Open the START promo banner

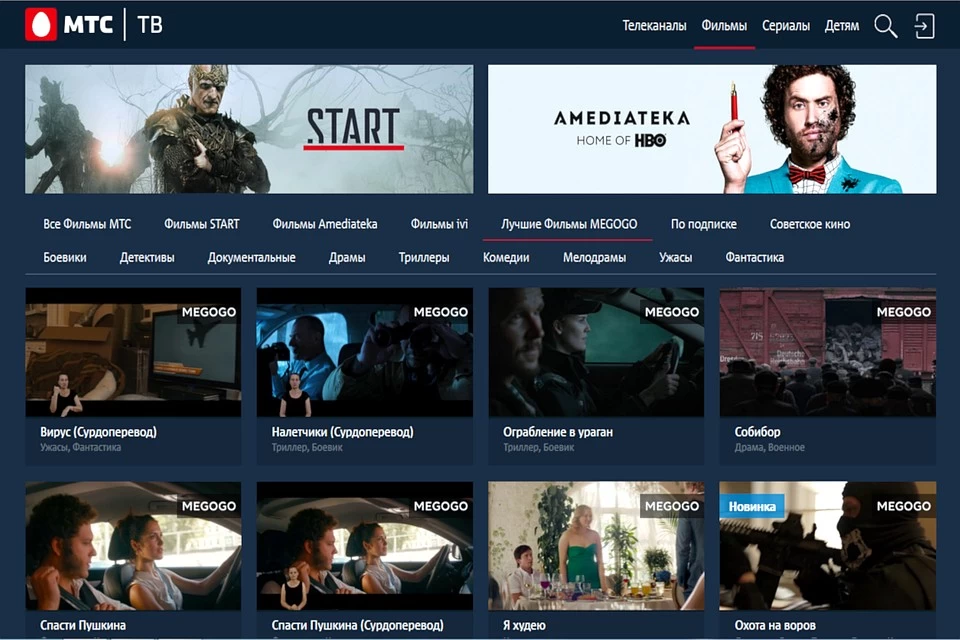point(249,129)
